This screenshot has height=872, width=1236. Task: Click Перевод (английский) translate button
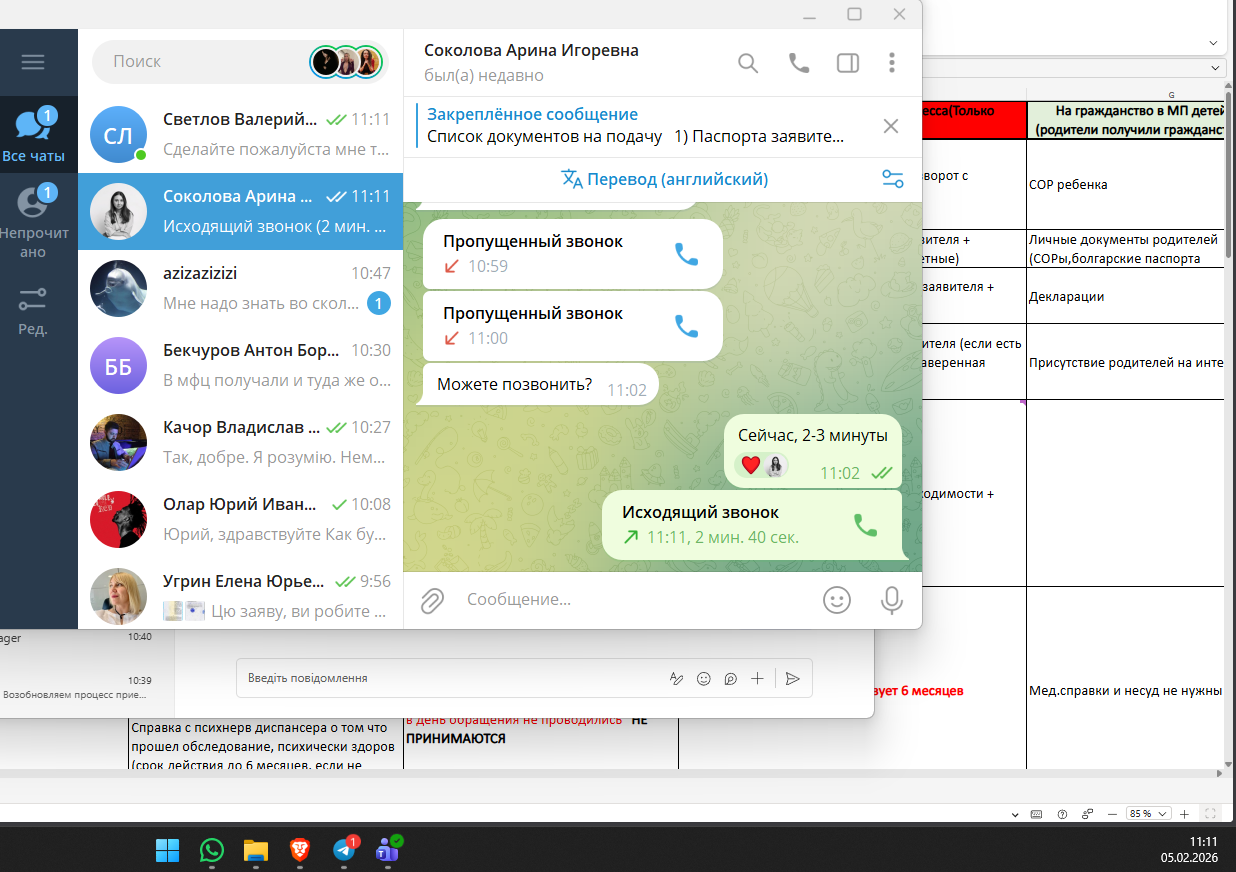coord(665,180)
